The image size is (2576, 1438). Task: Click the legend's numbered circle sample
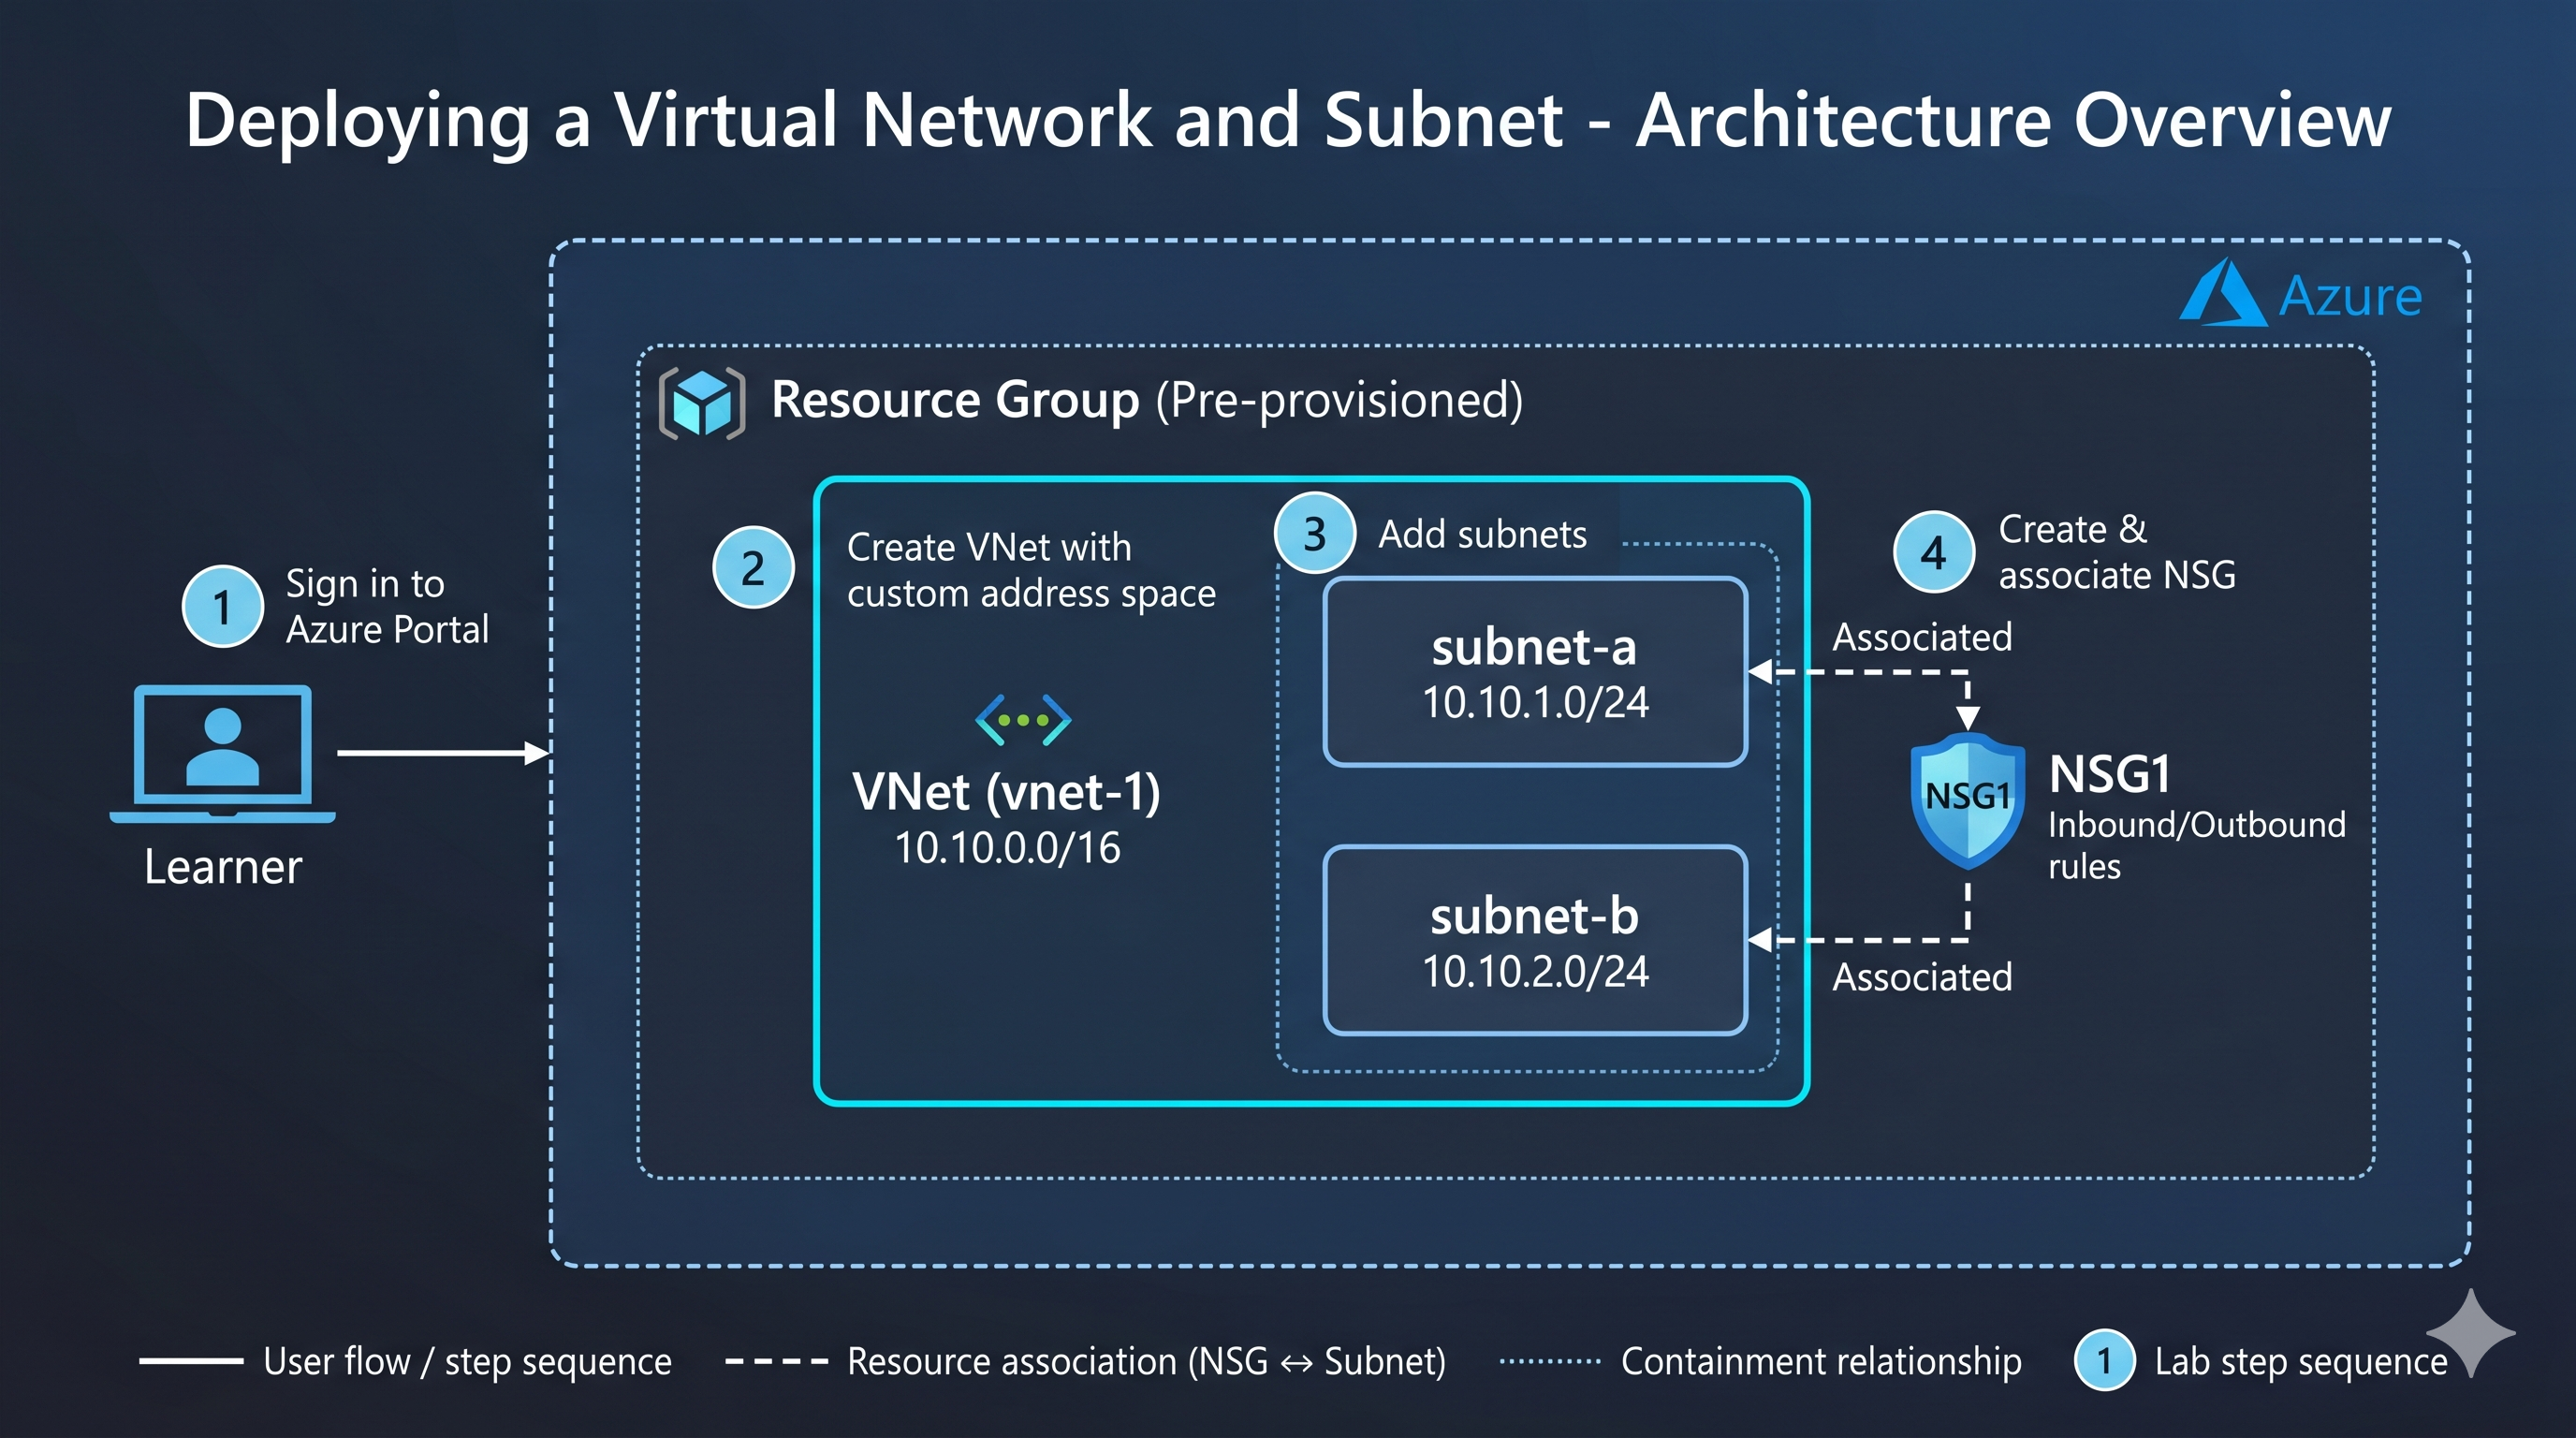pyautogui.click(x=2104, y=1360)
